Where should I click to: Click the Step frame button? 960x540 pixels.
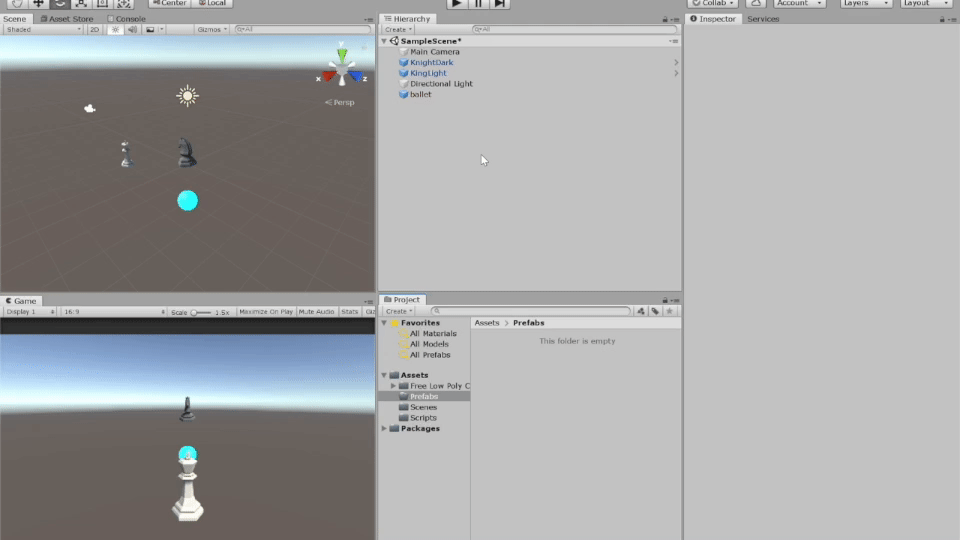(x=500, y=3)
